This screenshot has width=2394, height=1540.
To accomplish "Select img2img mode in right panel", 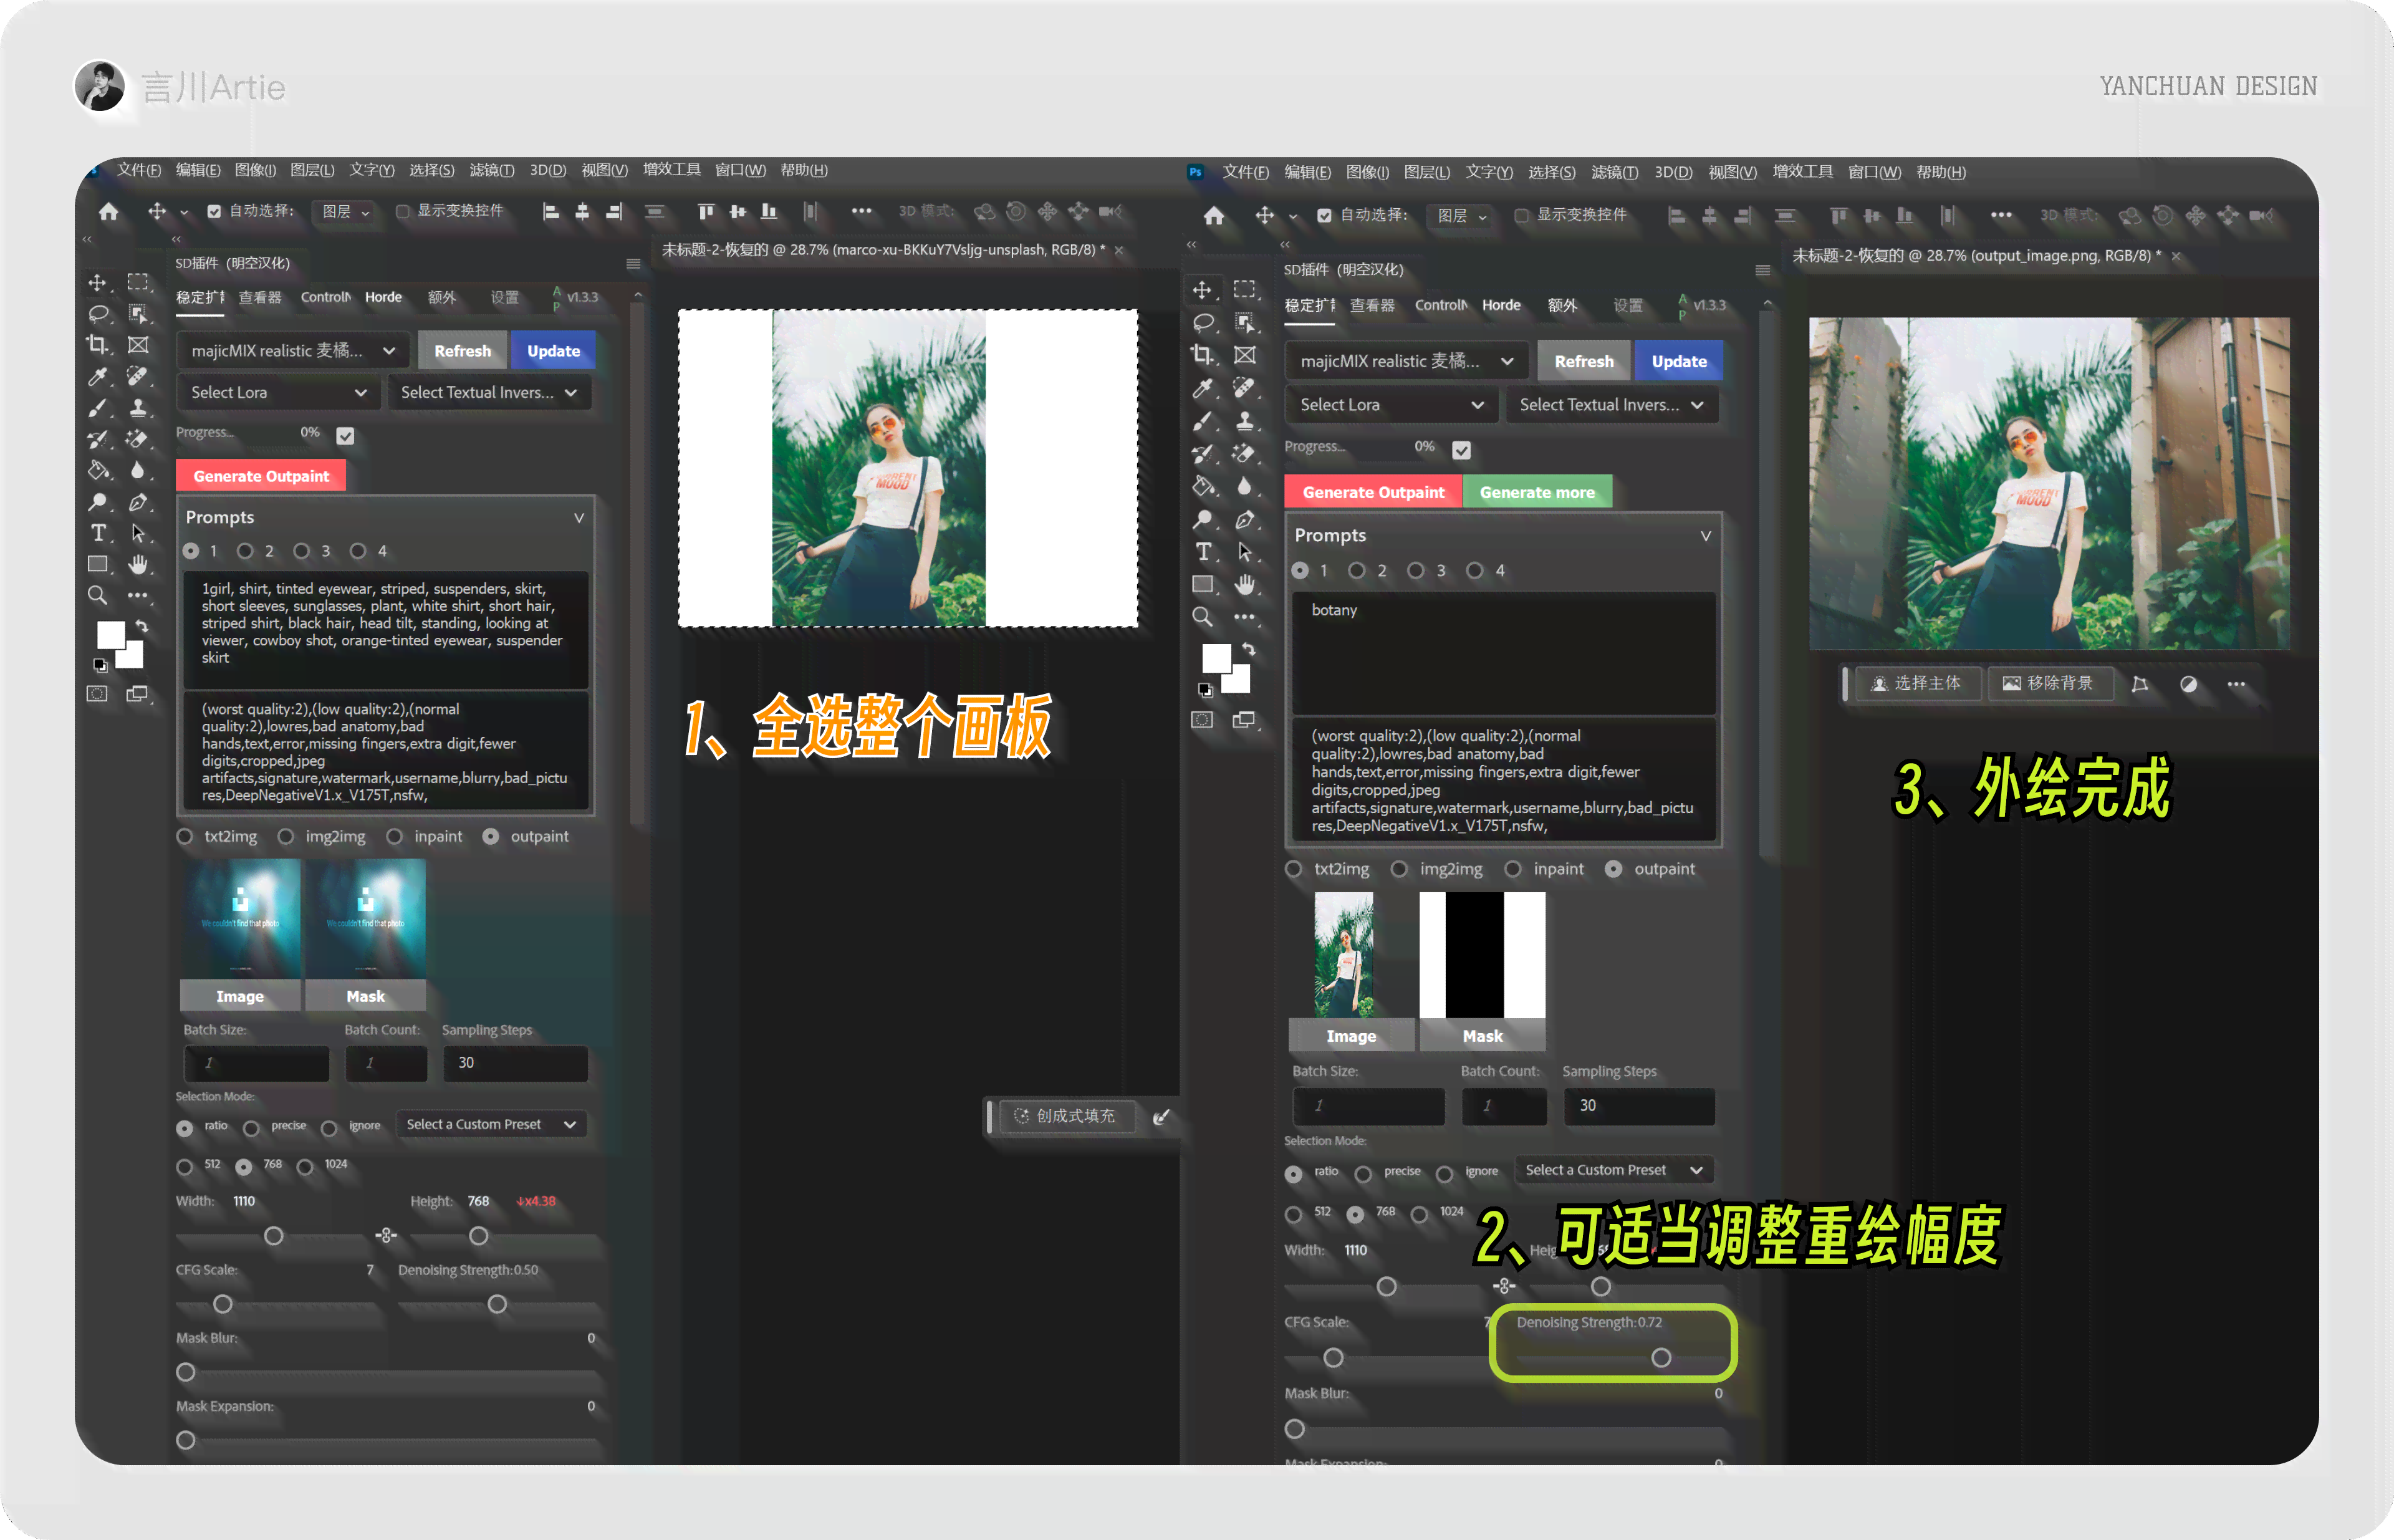I will (x=1399, y=869).
